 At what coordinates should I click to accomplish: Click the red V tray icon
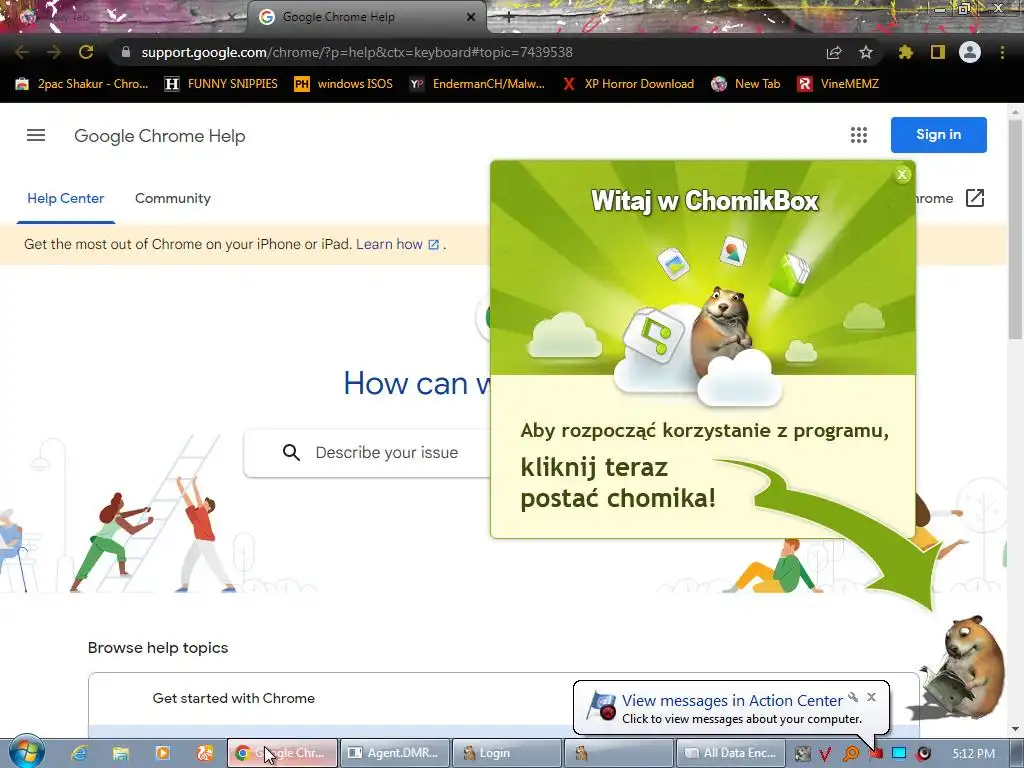pyautogui.click(x=825, y=754)
